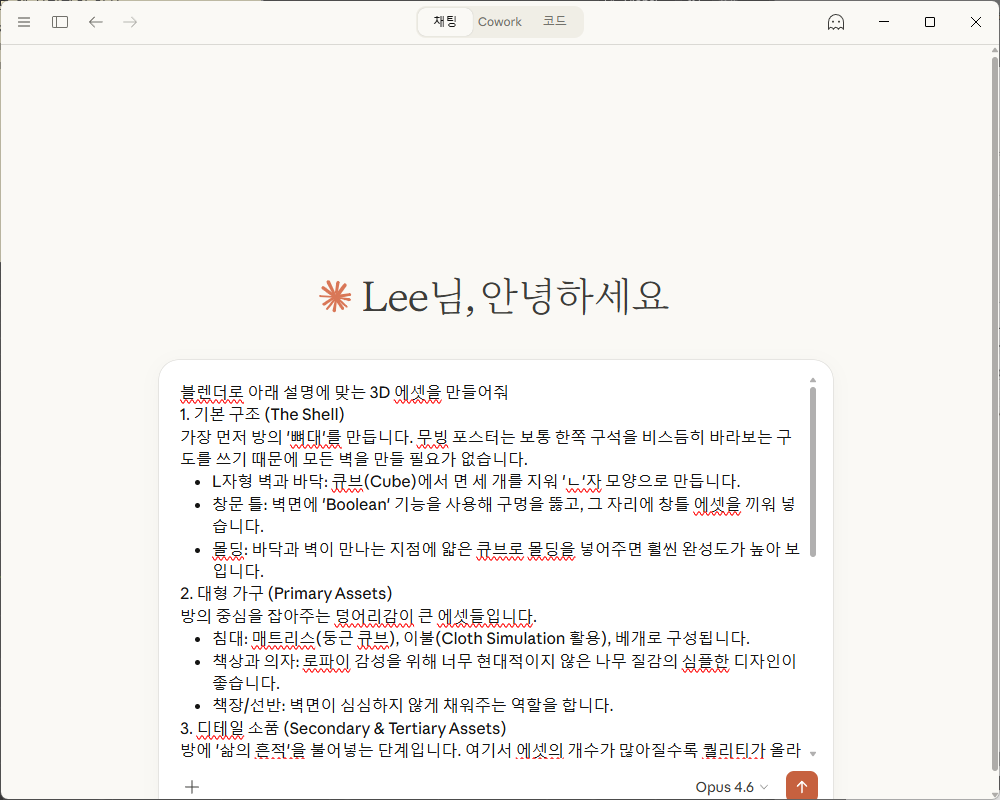This screenshot has height=800, width=1000.
Task: Click the orange Claude starburst logo
Action: coord(335,297)
